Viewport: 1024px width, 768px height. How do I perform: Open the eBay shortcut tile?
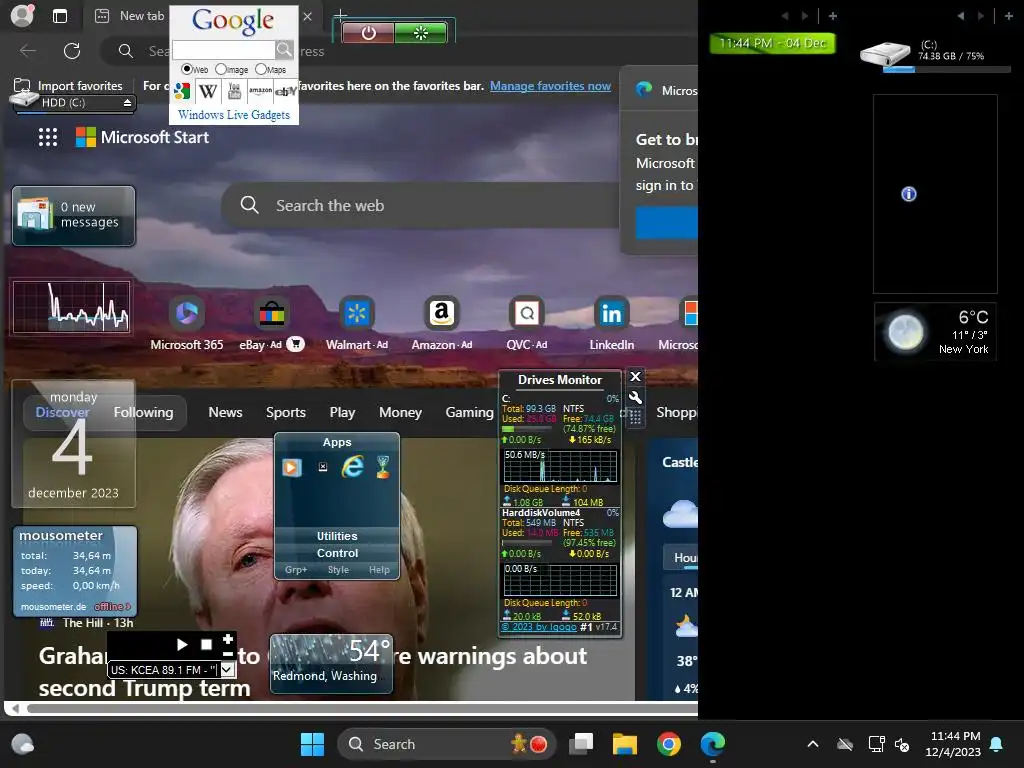coord(272,324)
